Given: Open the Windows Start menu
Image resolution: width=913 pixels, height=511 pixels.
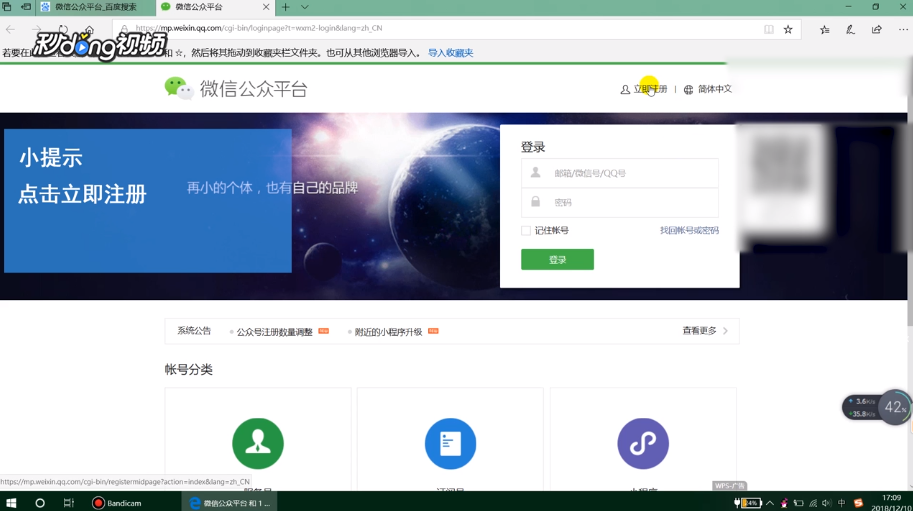Looking at the screenshot, I should point(11,503).
